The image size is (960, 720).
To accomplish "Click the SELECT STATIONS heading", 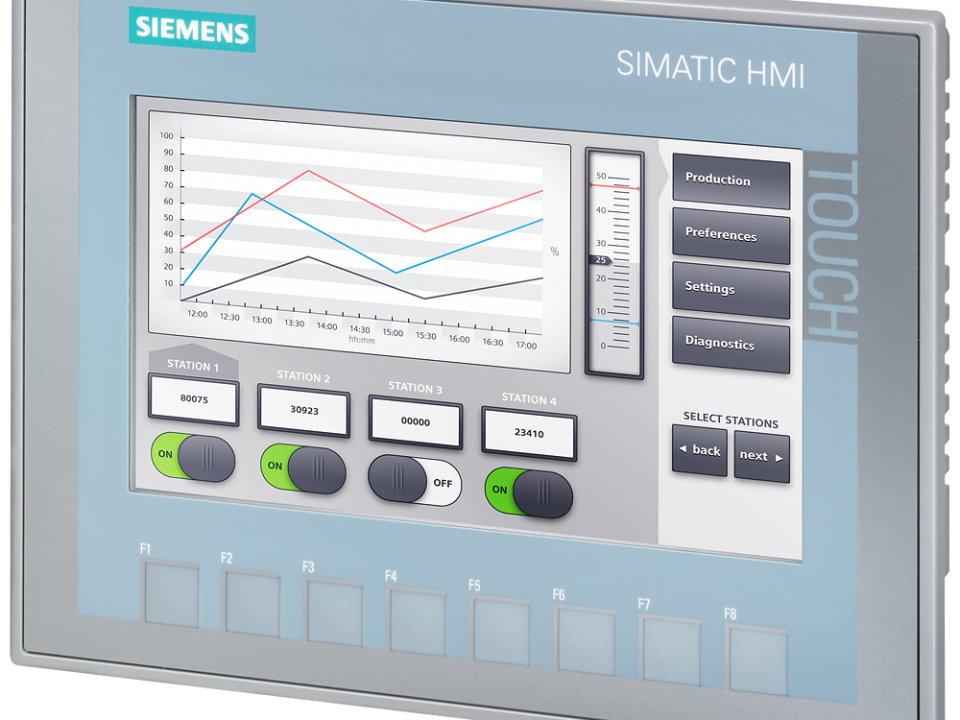I will point(731,420).
